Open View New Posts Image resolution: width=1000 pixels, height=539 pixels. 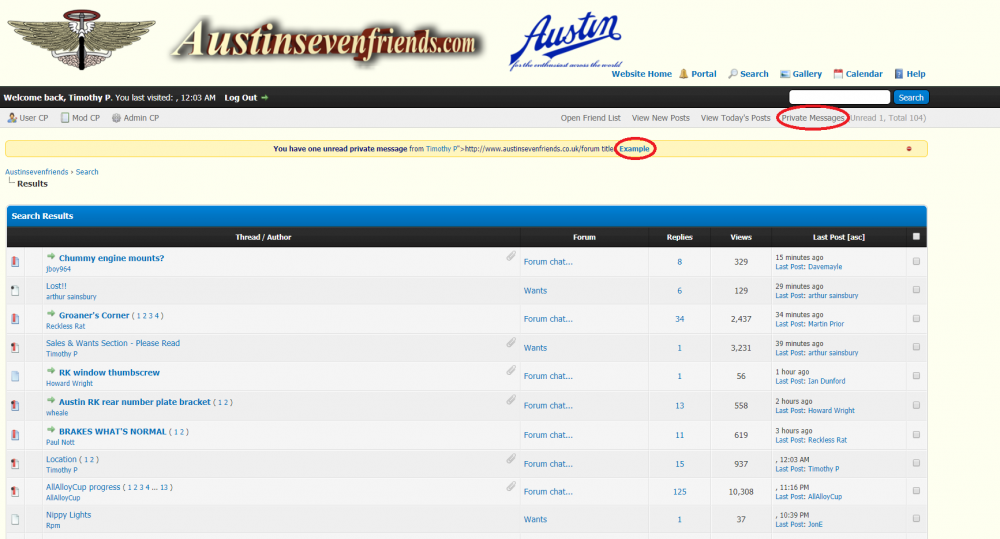point(661,118)
